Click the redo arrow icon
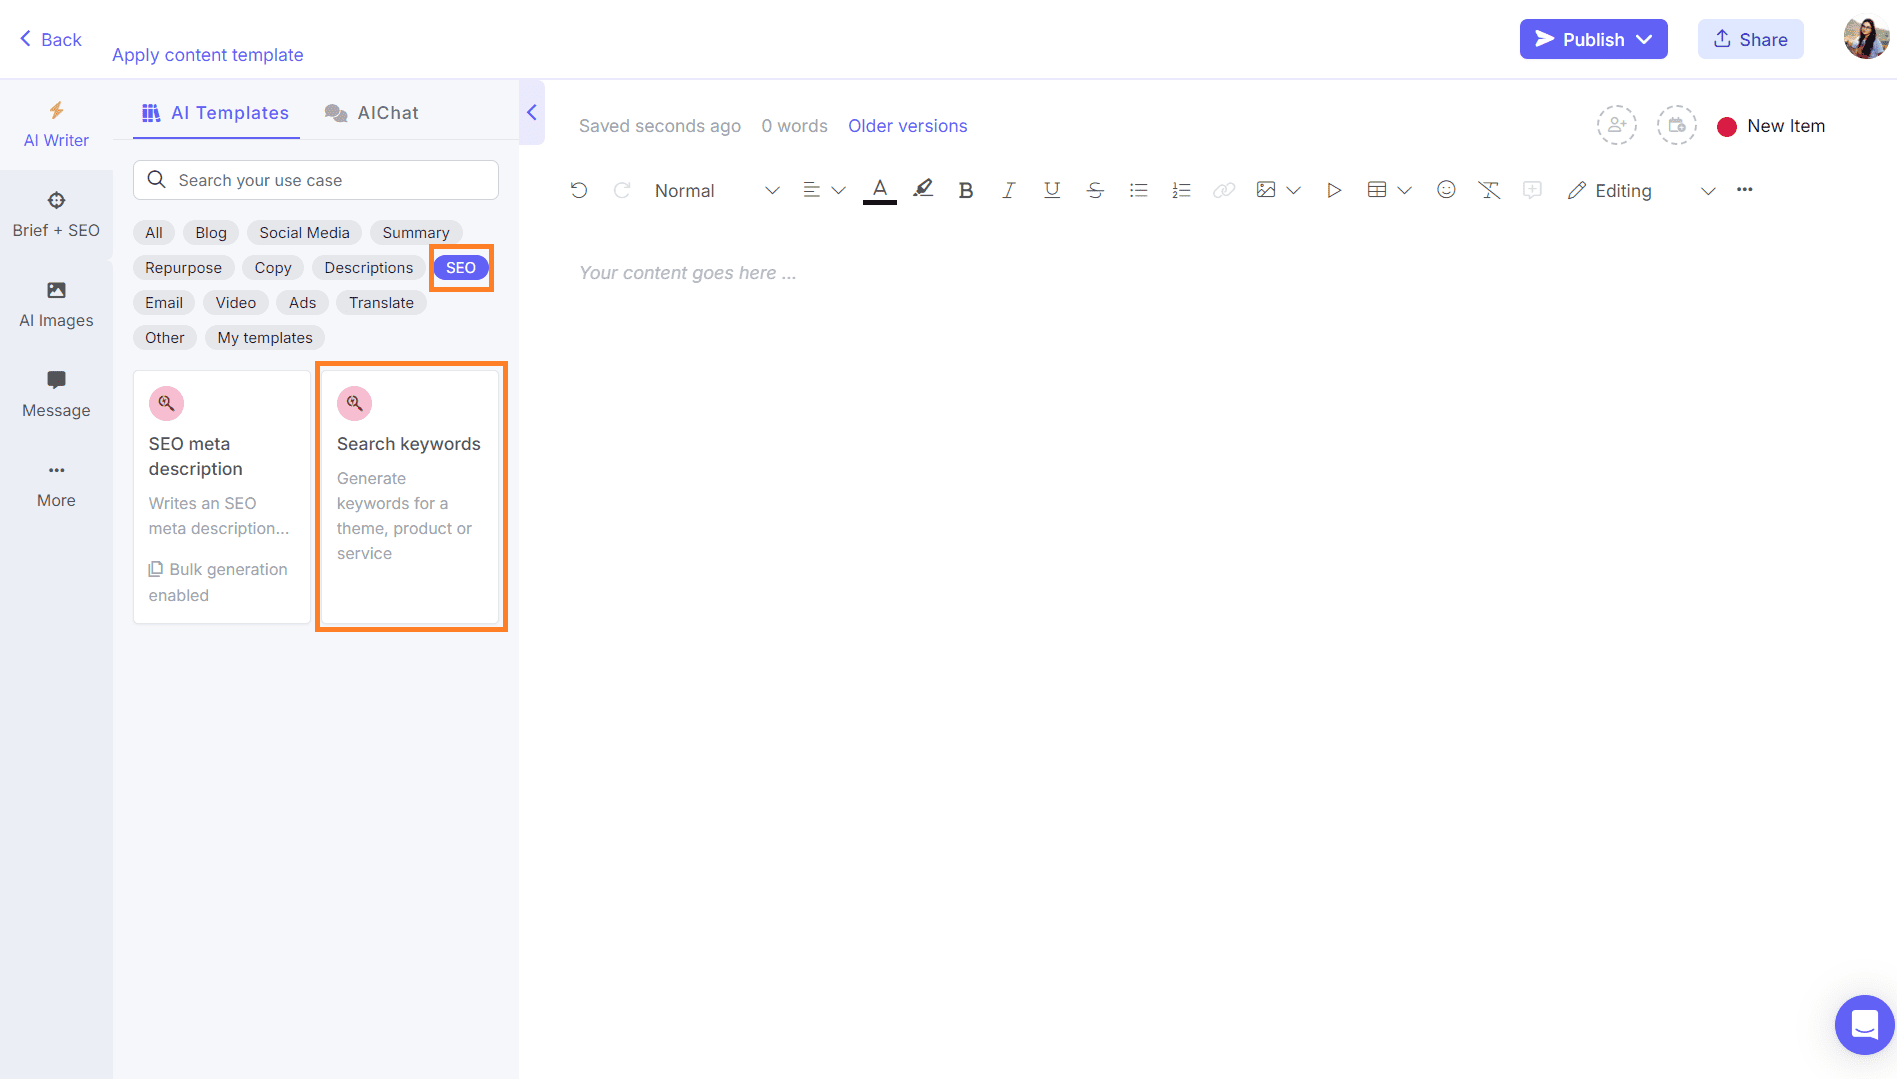Image resolution: width=1897 pixels, height=1079 pixels. (622, 190)
